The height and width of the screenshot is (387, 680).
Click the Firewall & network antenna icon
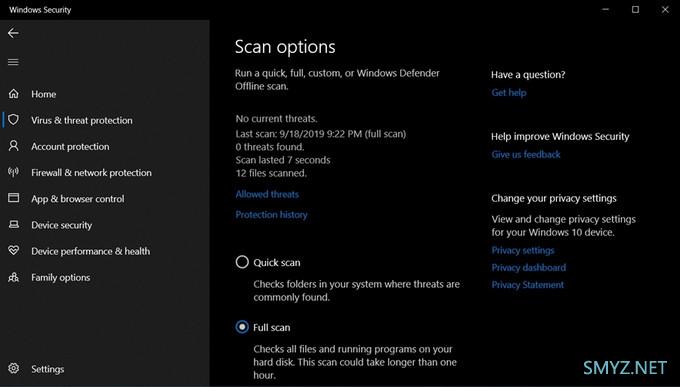coord(13,172)
